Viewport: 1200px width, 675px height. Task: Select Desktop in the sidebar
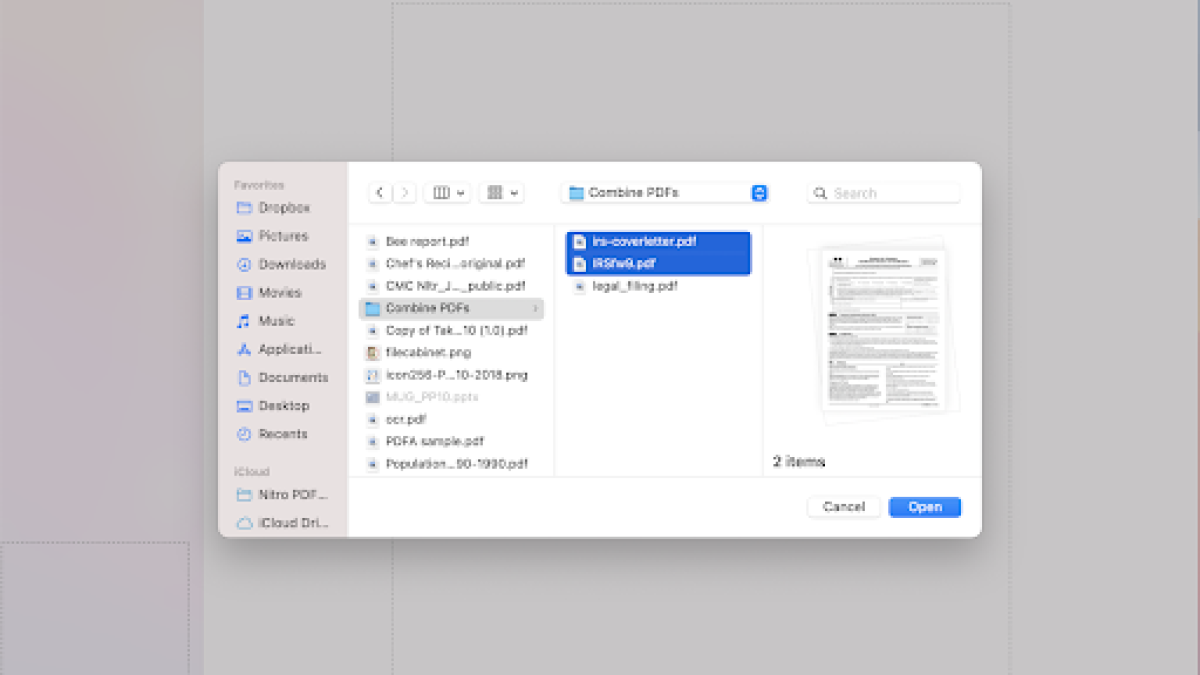click(283, 406)
